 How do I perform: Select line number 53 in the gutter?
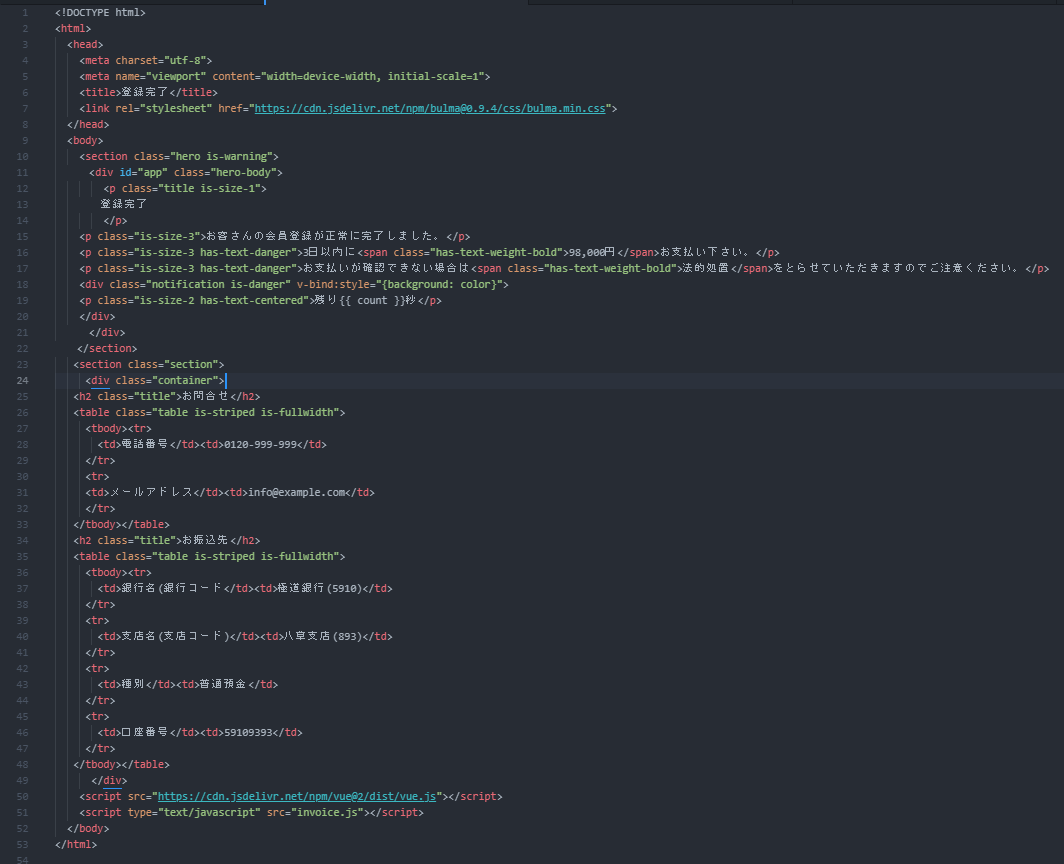pyautogui.click(x=22, y=844)
